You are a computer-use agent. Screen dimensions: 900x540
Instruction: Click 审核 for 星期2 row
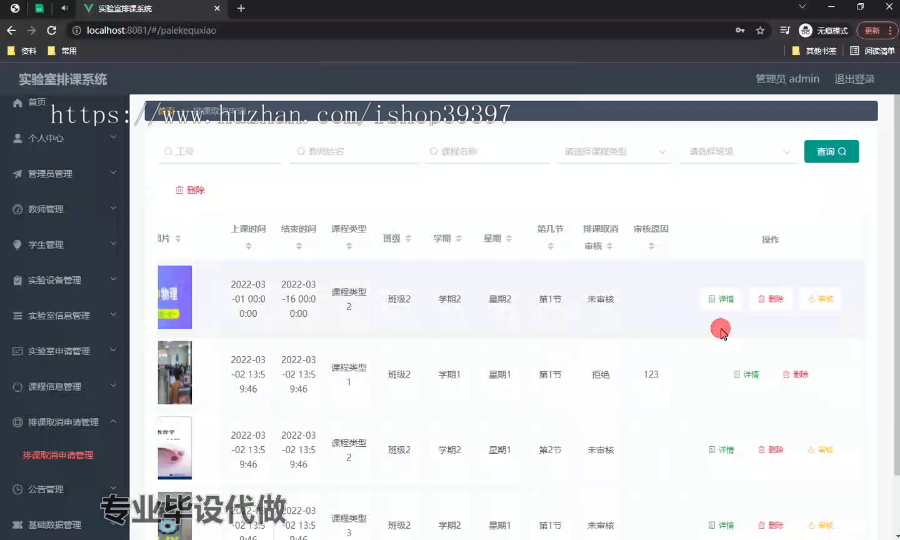coord(820,299)
